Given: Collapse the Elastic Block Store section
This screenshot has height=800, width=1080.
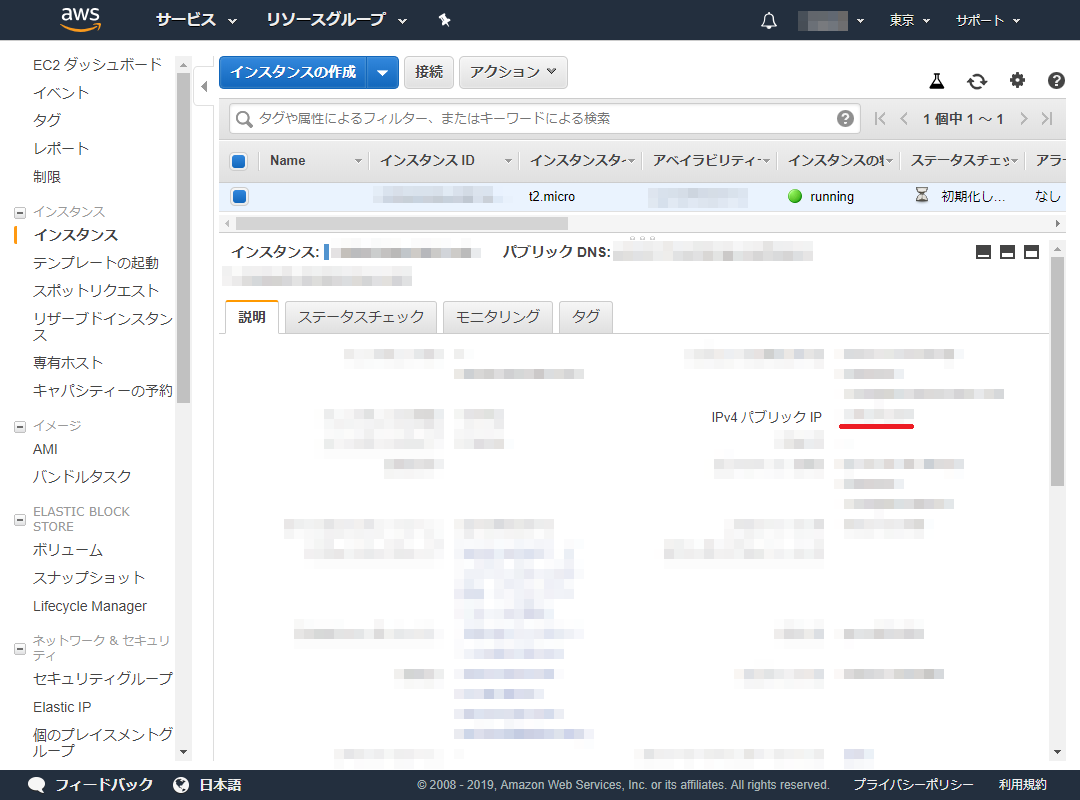Looking at the screenshot, I should (x=20, y=520).
